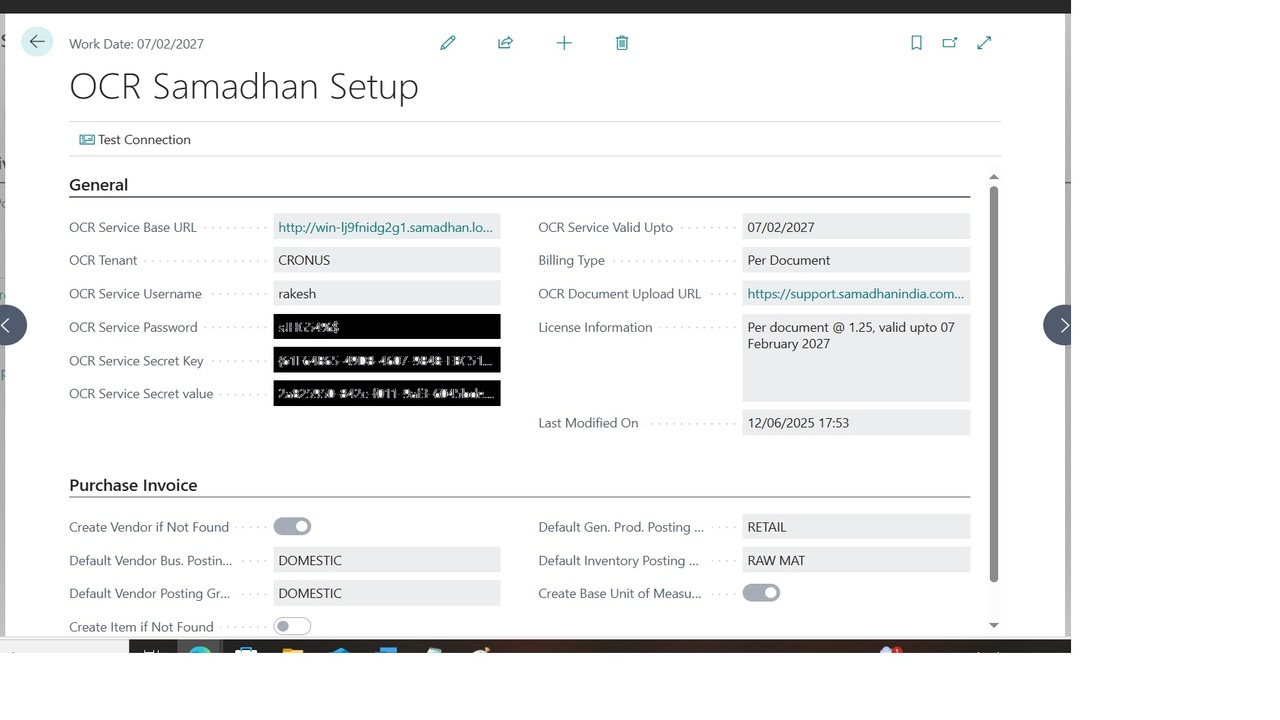Open the OCR Document Upload URL link
Screen dimensions: 1280x720
pyautogui.click(x=855, y=294)
